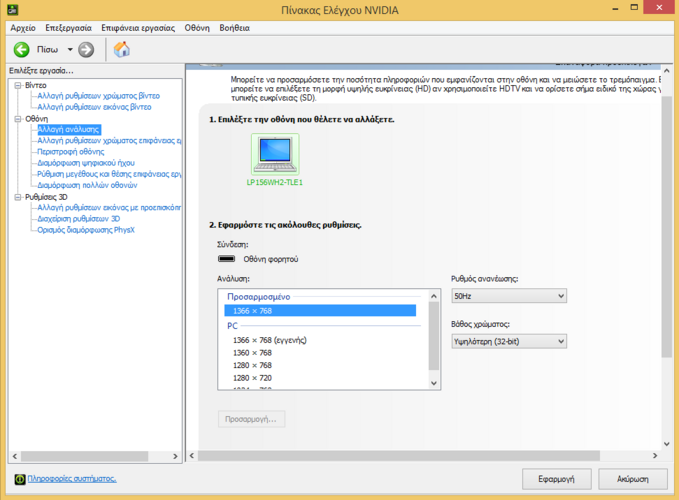The image size is (679, 500).
Task: Collapse the Οθόνη tree node
Action: coord(18,119)
